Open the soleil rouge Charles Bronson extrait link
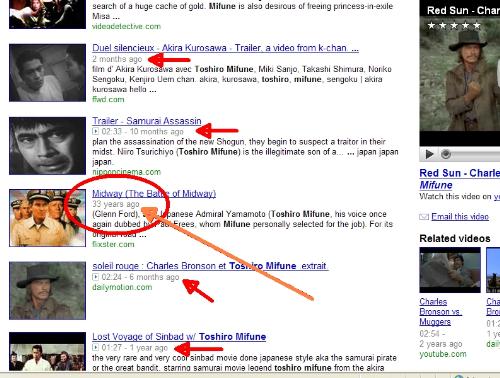The width and height of the screenshot is (500, 378). pos(210,266)
